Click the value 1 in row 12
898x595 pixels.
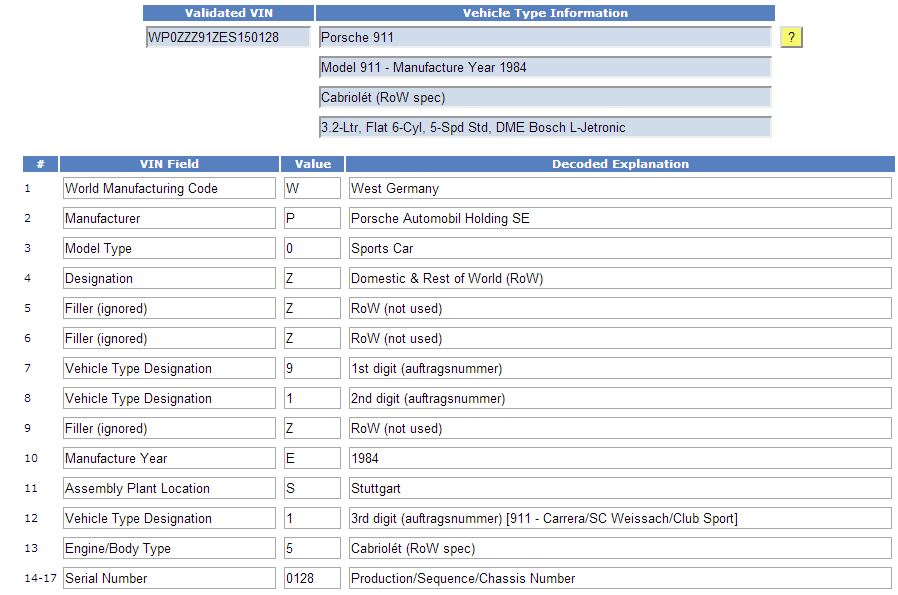click(312, 518)
